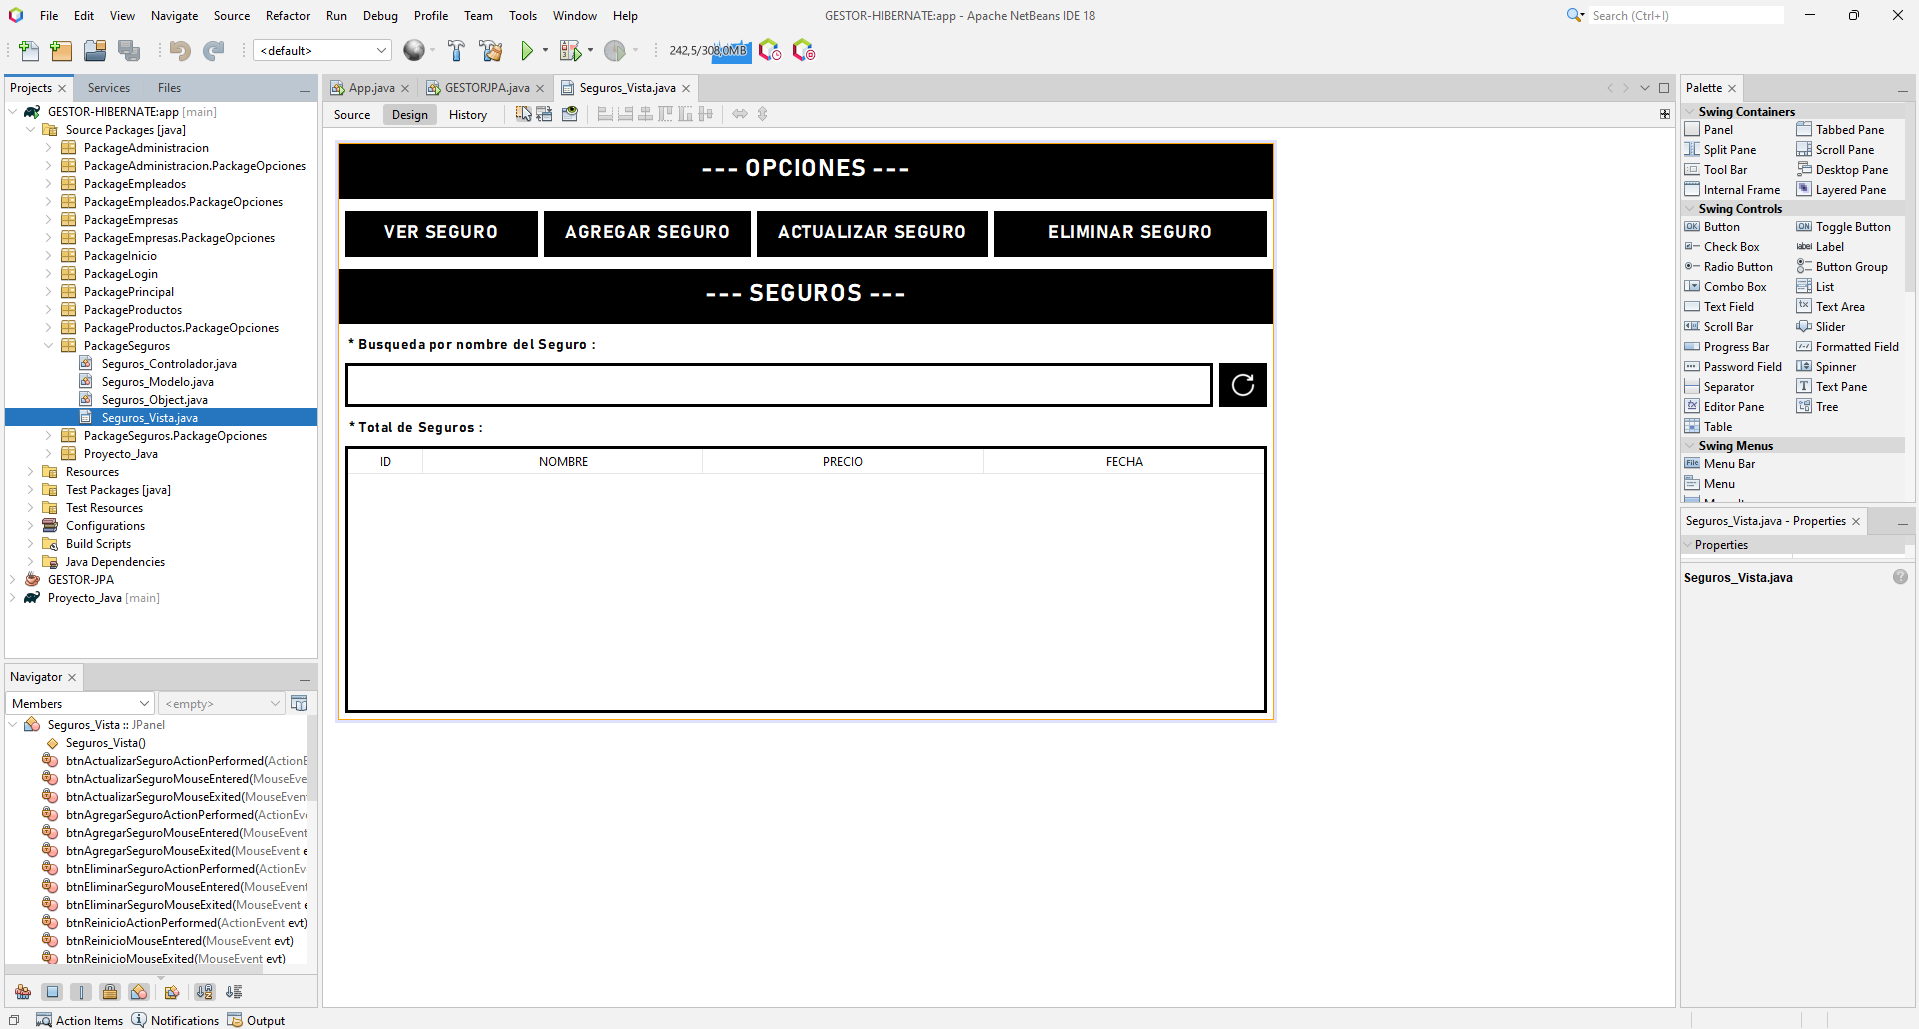Switch to the Source view of the form
This screenshot has width=1919, height=1029.
point(352,115)
